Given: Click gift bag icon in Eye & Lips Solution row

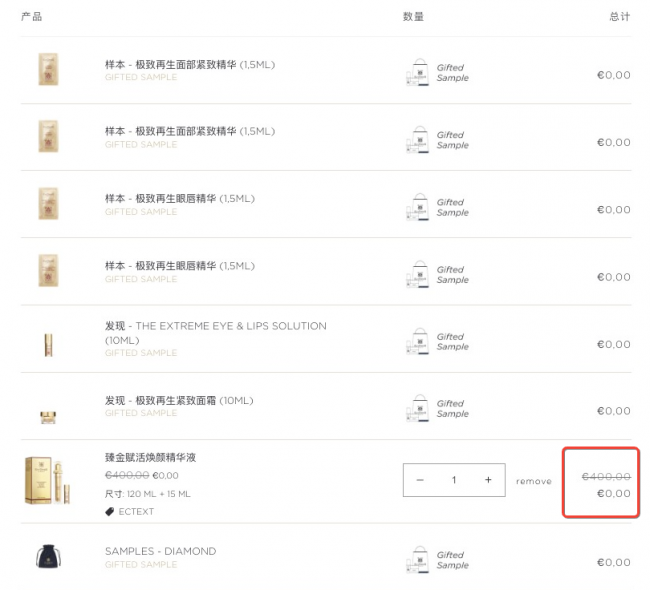Looking at the screenshot, I should [418, 341].
